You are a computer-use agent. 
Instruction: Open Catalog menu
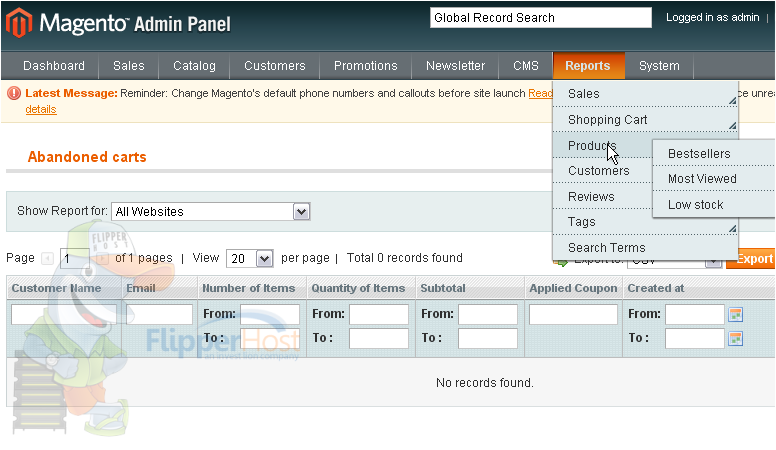click(x=194, y=65)
